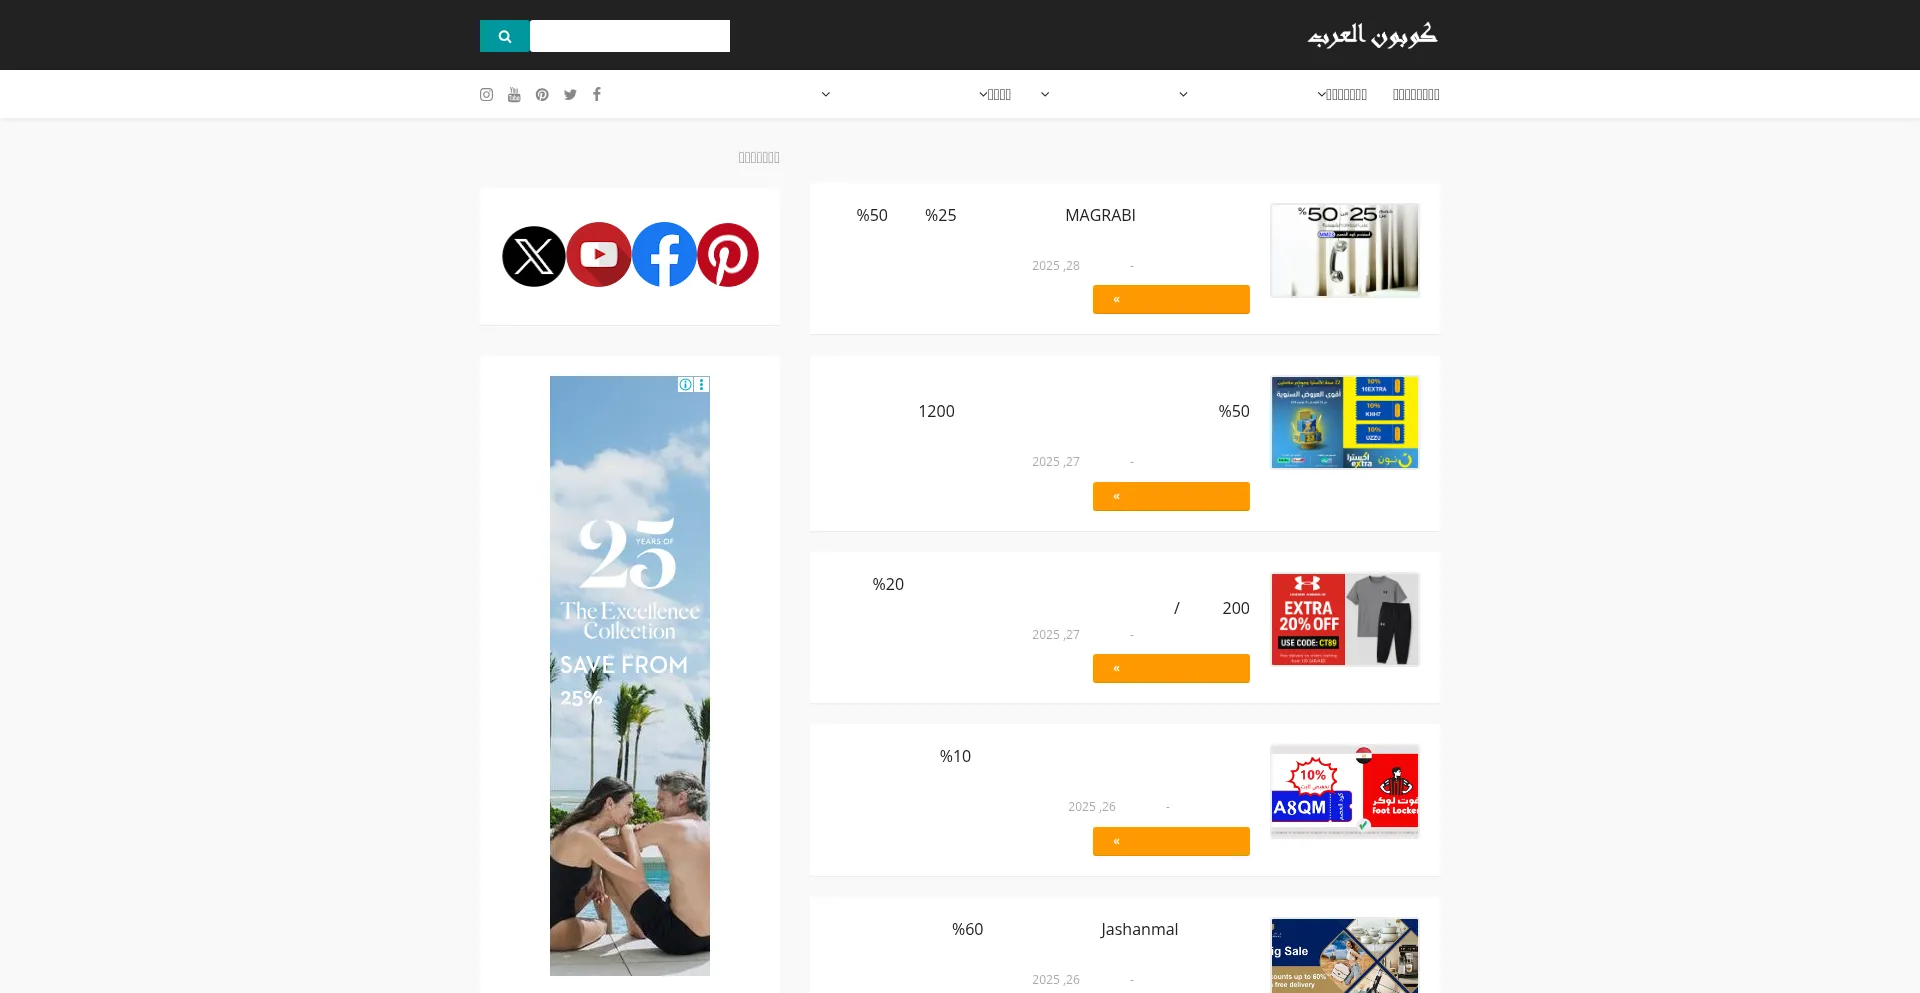Viewport: 1920px width, 993px height.
Task: Open the Instagram icon in navigation bar
Action: (x=486, y=95)
